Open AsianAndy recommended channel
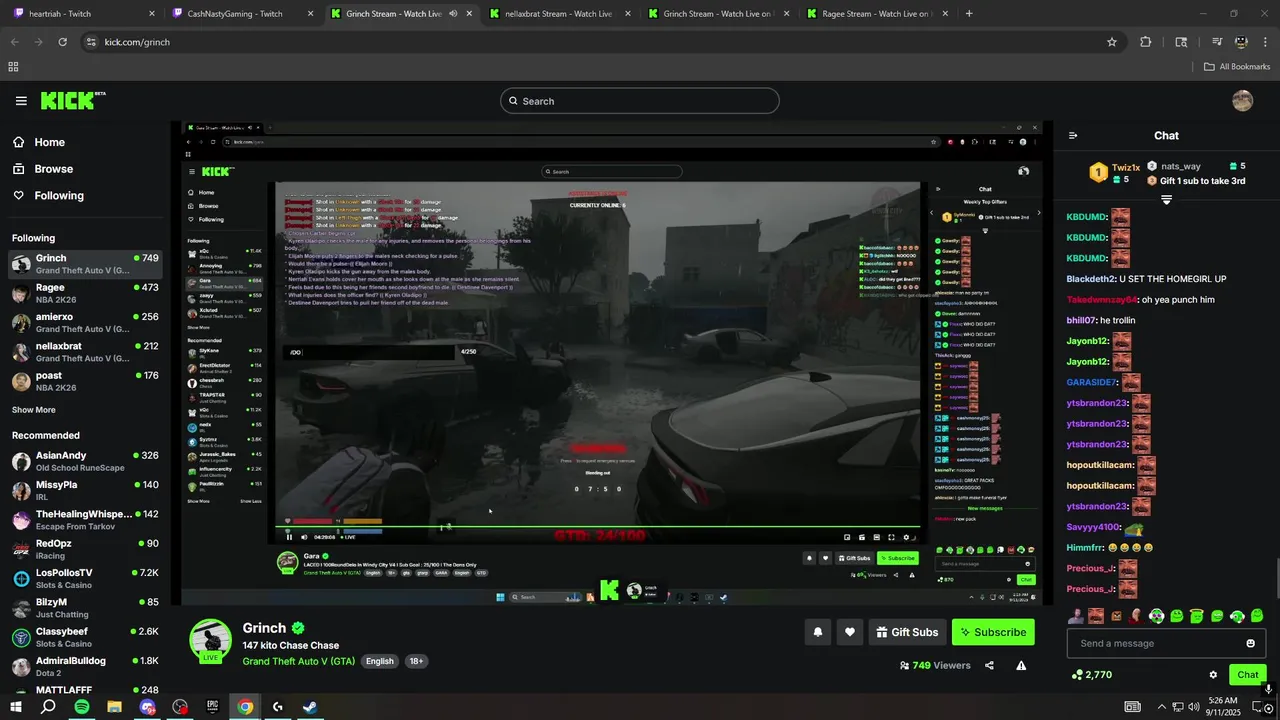Viewport: 1280px width, 720px height. click(84, 461)
